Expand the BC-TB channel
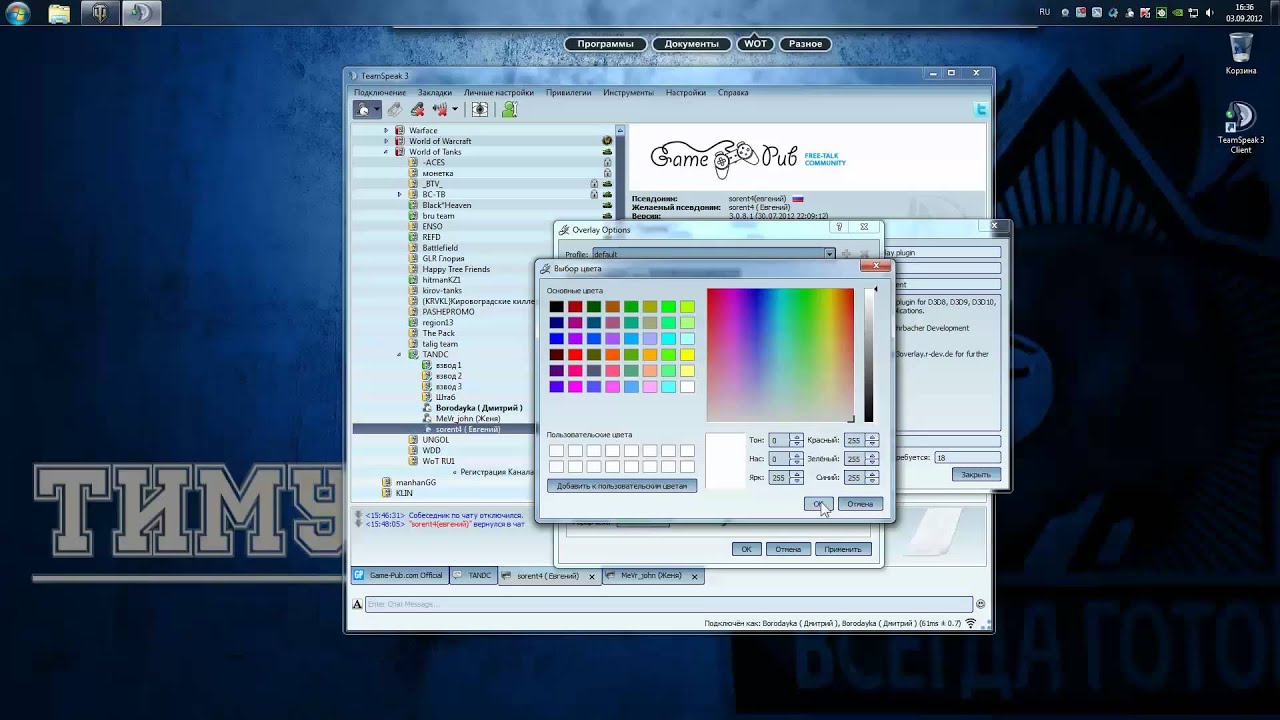 pyautogui.click(x=399, y=194)
